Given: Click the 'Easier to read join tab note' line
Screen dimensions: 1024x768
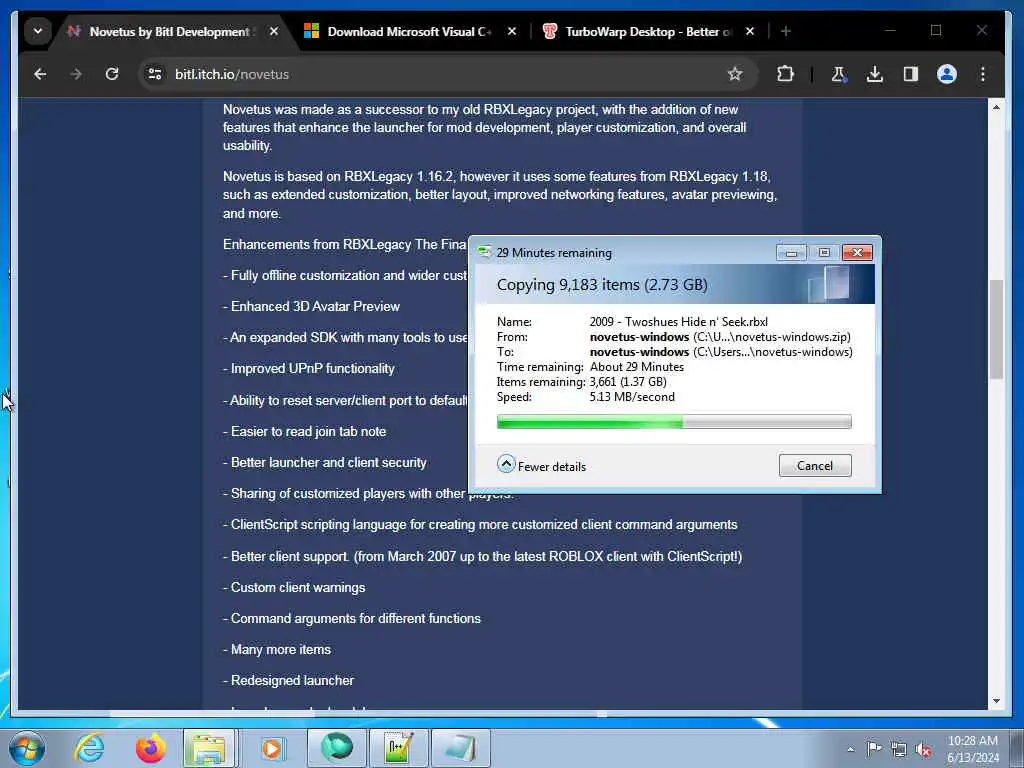Looking at the screenshot, I should click(x=304, y=432).
